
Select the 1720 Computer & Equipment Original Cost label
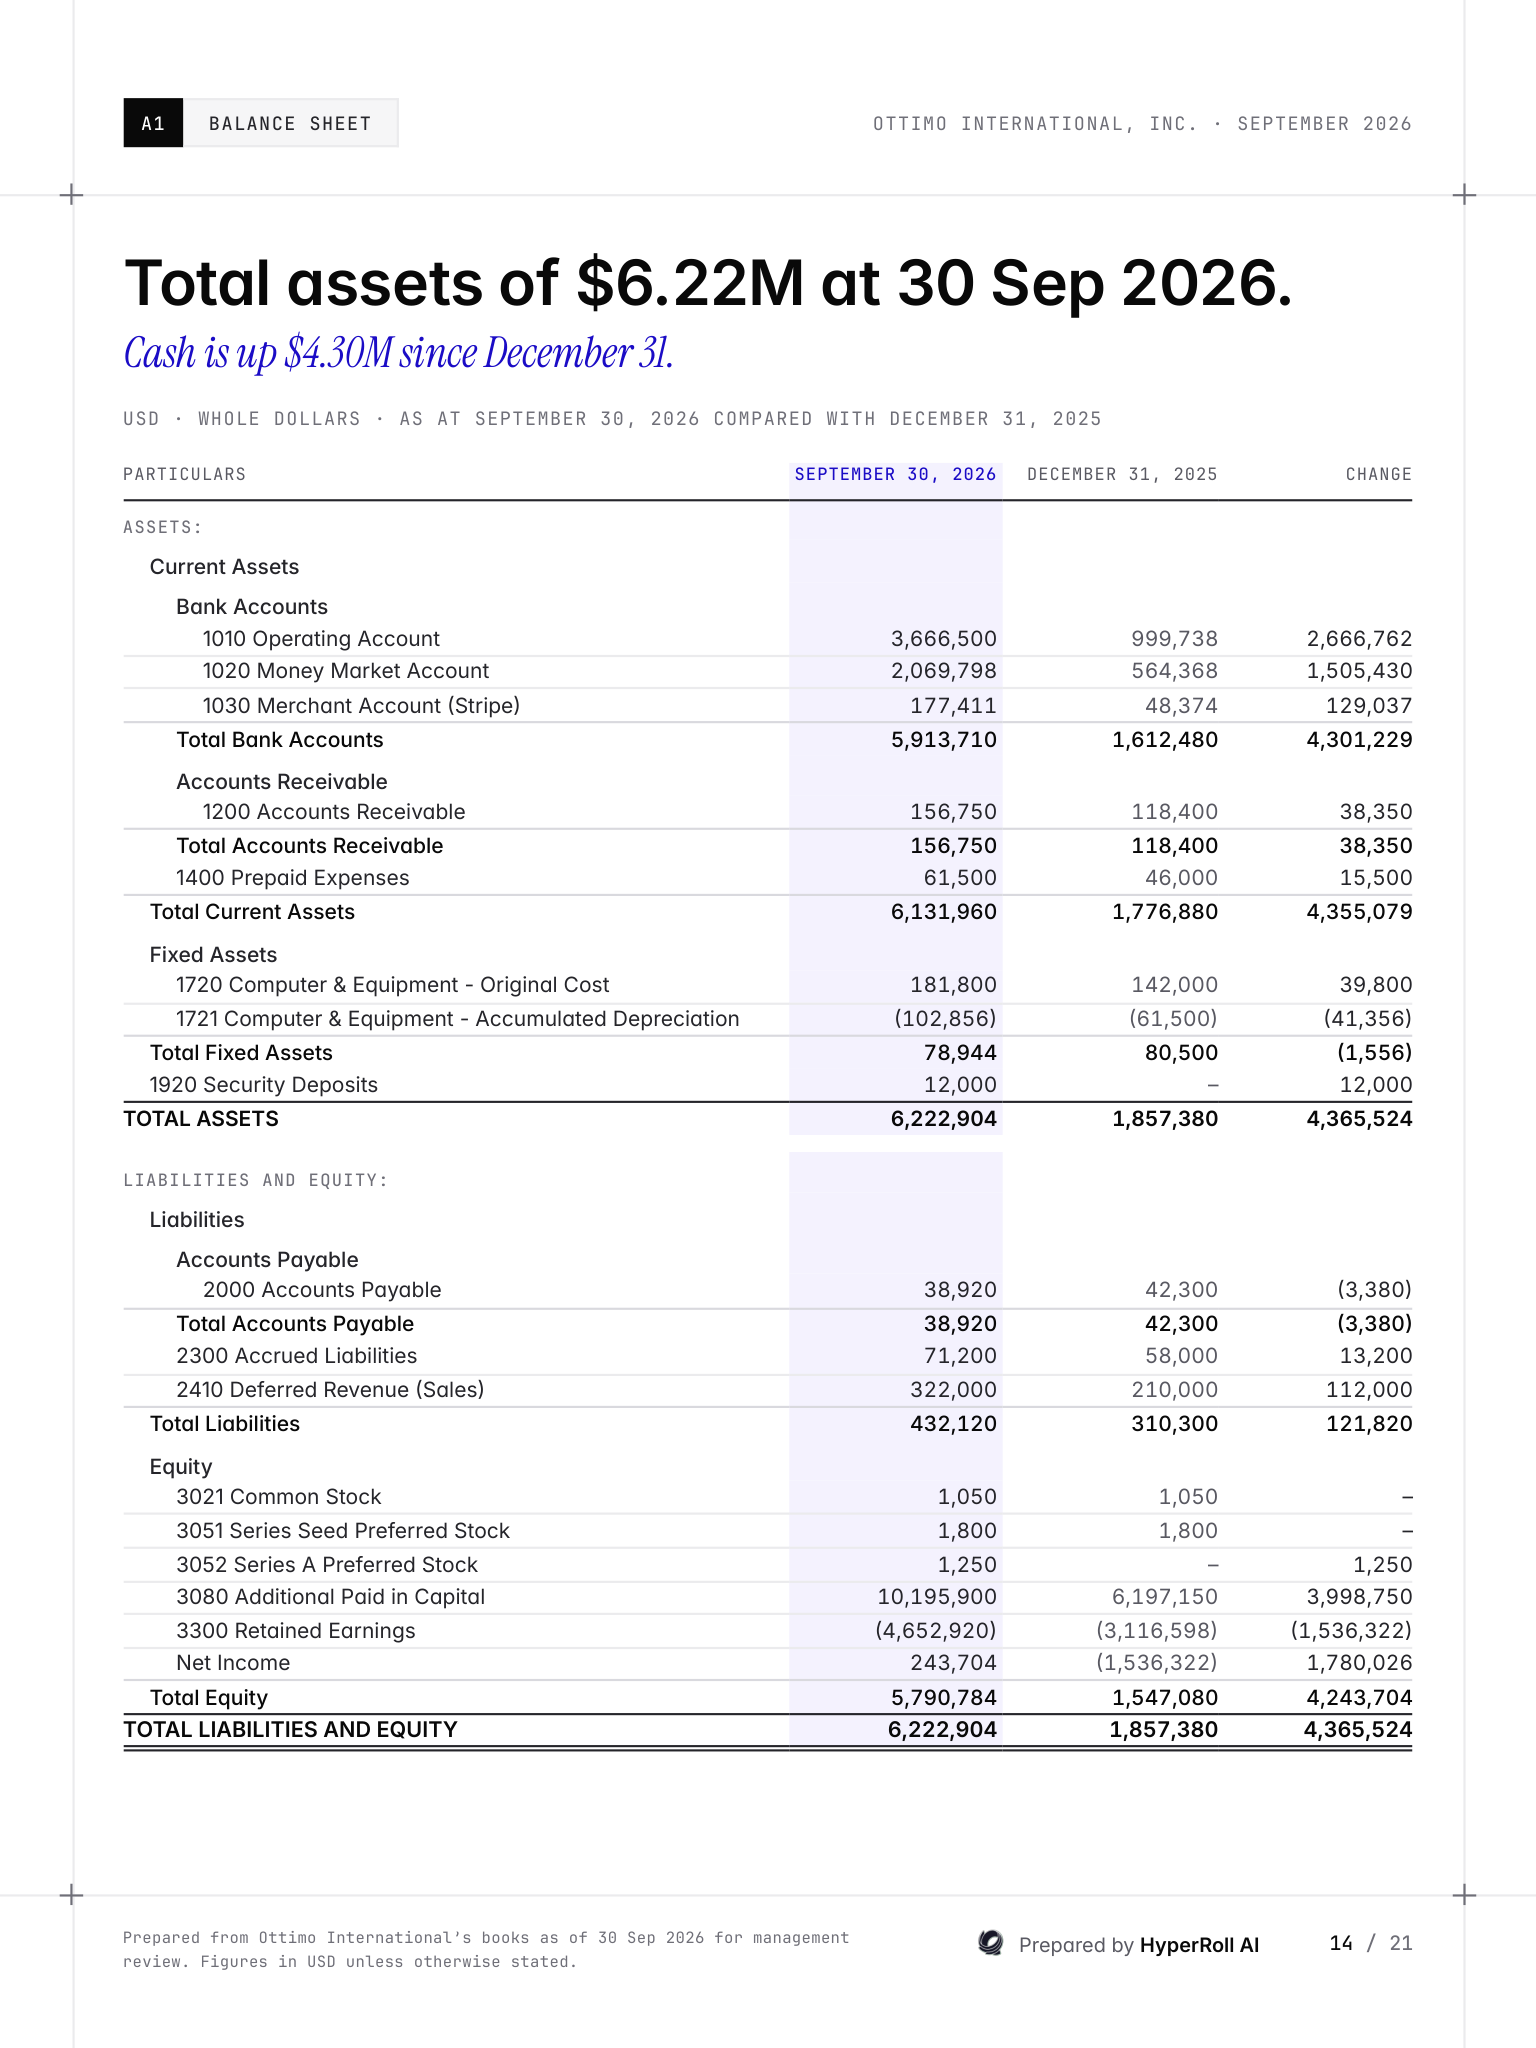click(393, 984)
